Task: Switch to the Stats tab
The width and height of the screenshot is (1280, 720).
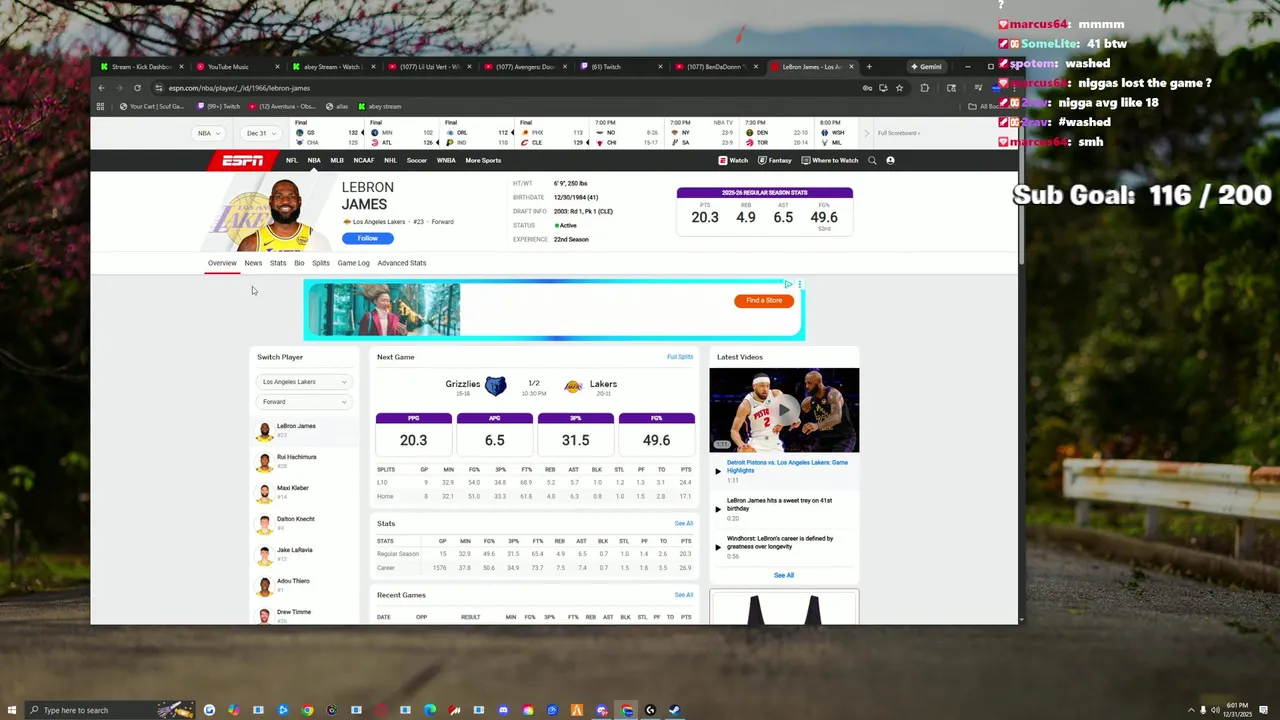Action: (x=278, y=263)
